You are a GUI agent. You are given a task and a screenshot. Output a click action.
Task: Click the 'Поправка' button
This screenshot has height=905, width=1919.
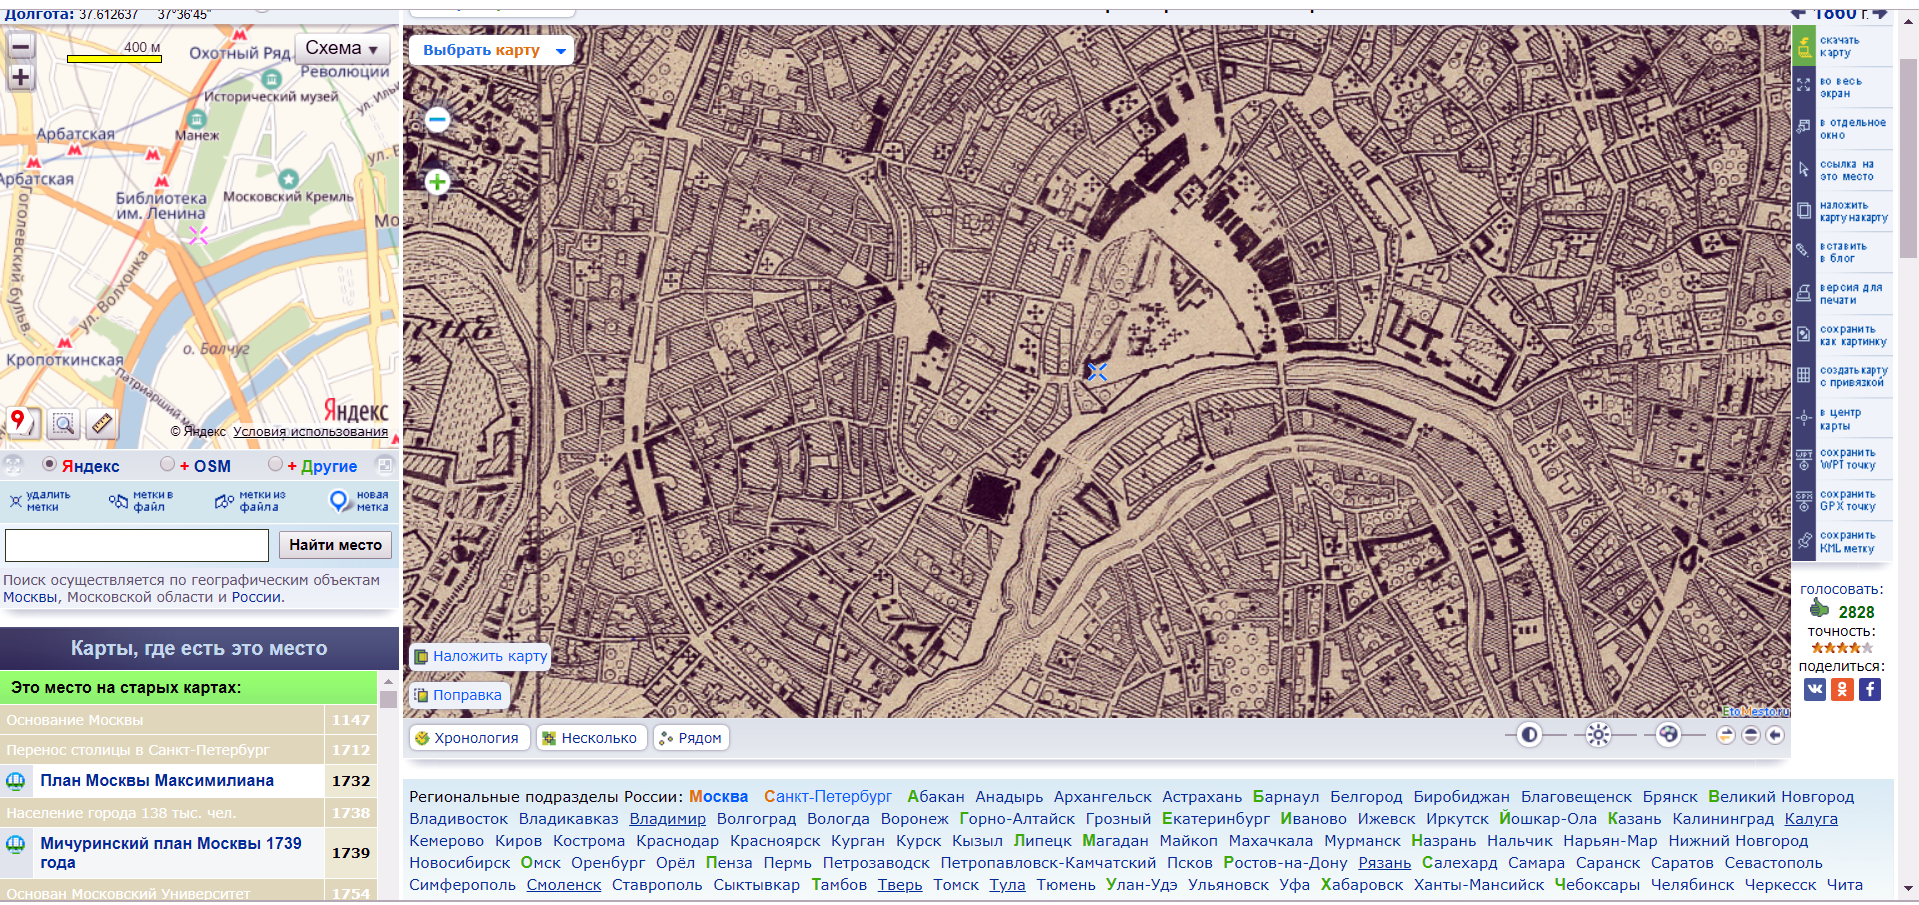coord(458,695)
